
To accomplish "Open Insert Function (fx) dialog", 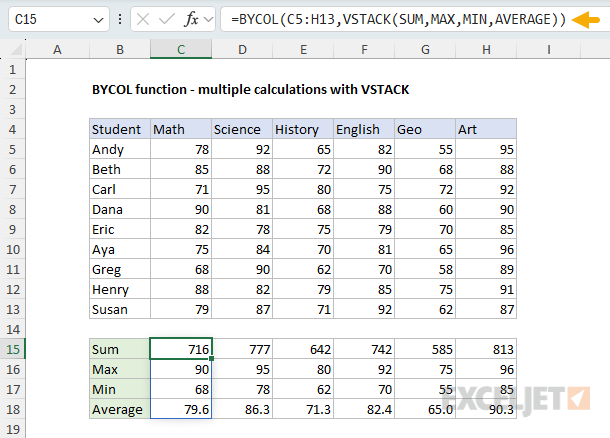I will 191,19.
